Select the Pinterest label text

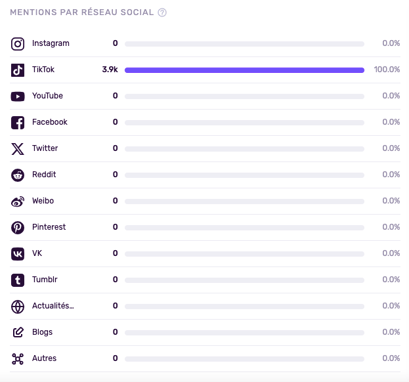(x=49, y=227)
